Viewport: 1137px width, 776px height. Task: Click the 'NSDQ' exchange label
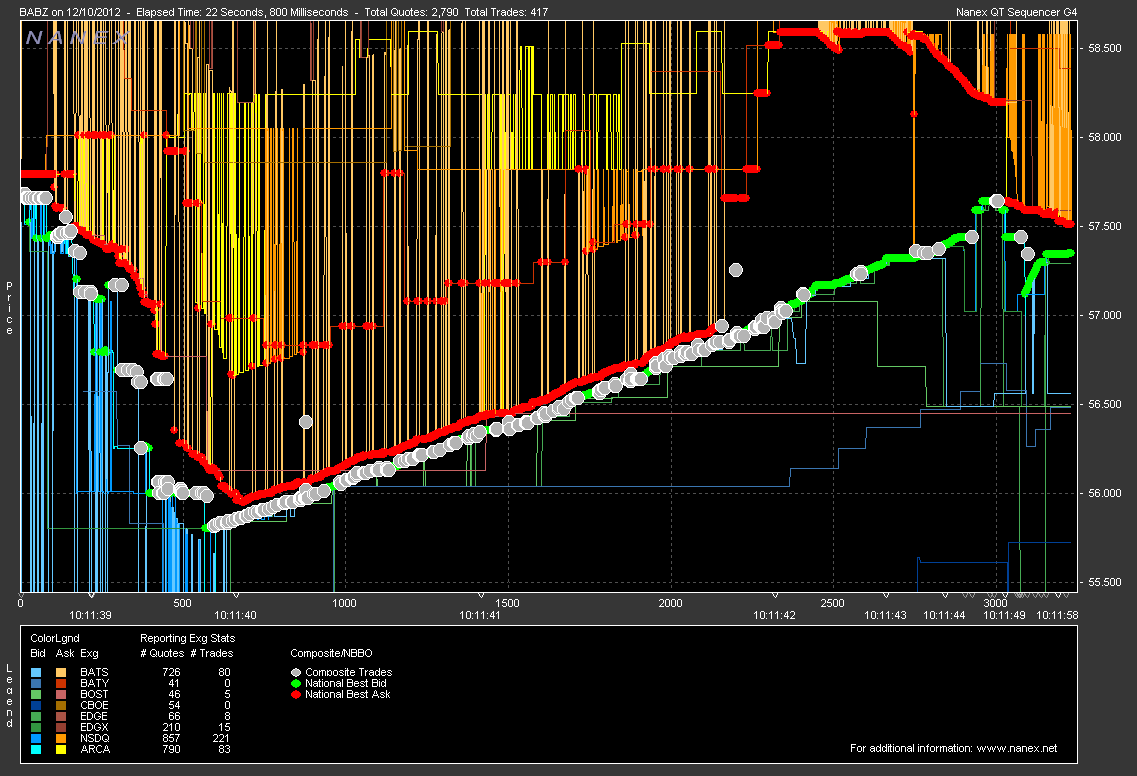(x=95, y=738)
